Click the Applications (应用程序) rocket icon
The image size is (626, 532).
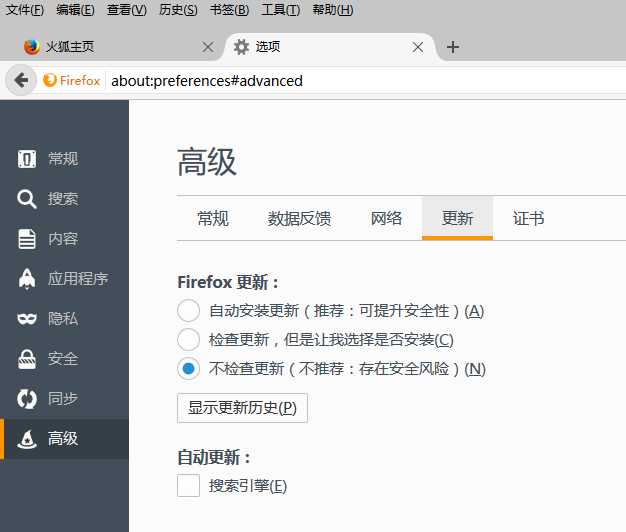[x=27, y=279]
